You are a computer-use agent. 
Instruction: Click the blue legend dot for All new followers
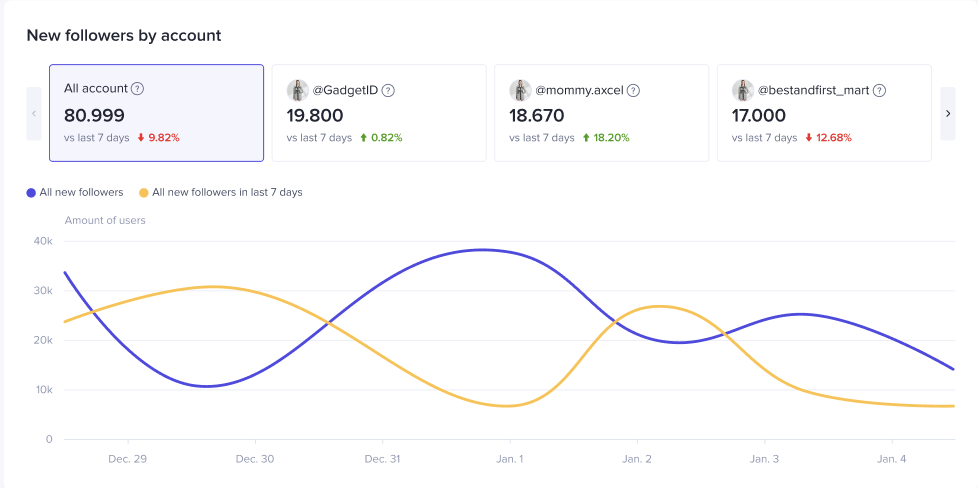pyautogui.click(x=31, y=192)
